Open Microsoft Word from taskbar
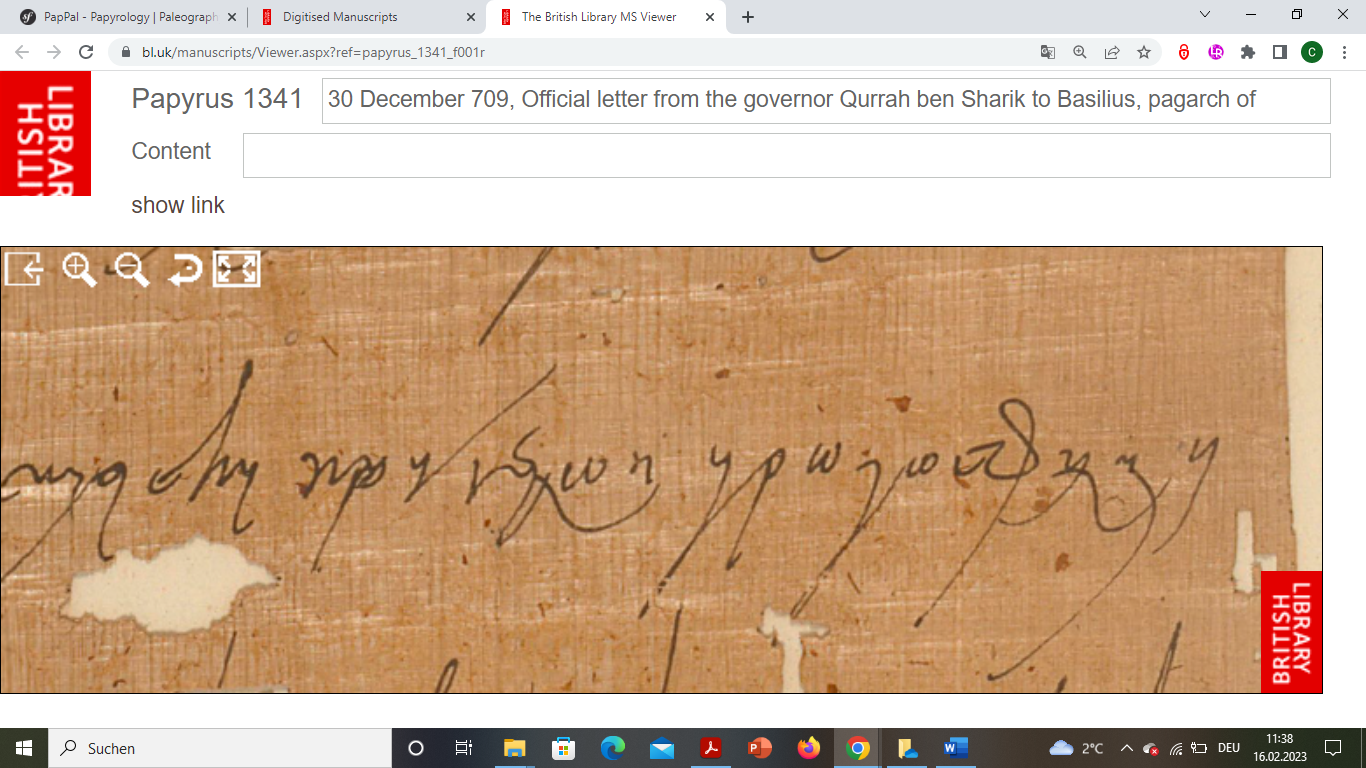1366x768 pixels. pyautogui.click(x=956, y=748)
